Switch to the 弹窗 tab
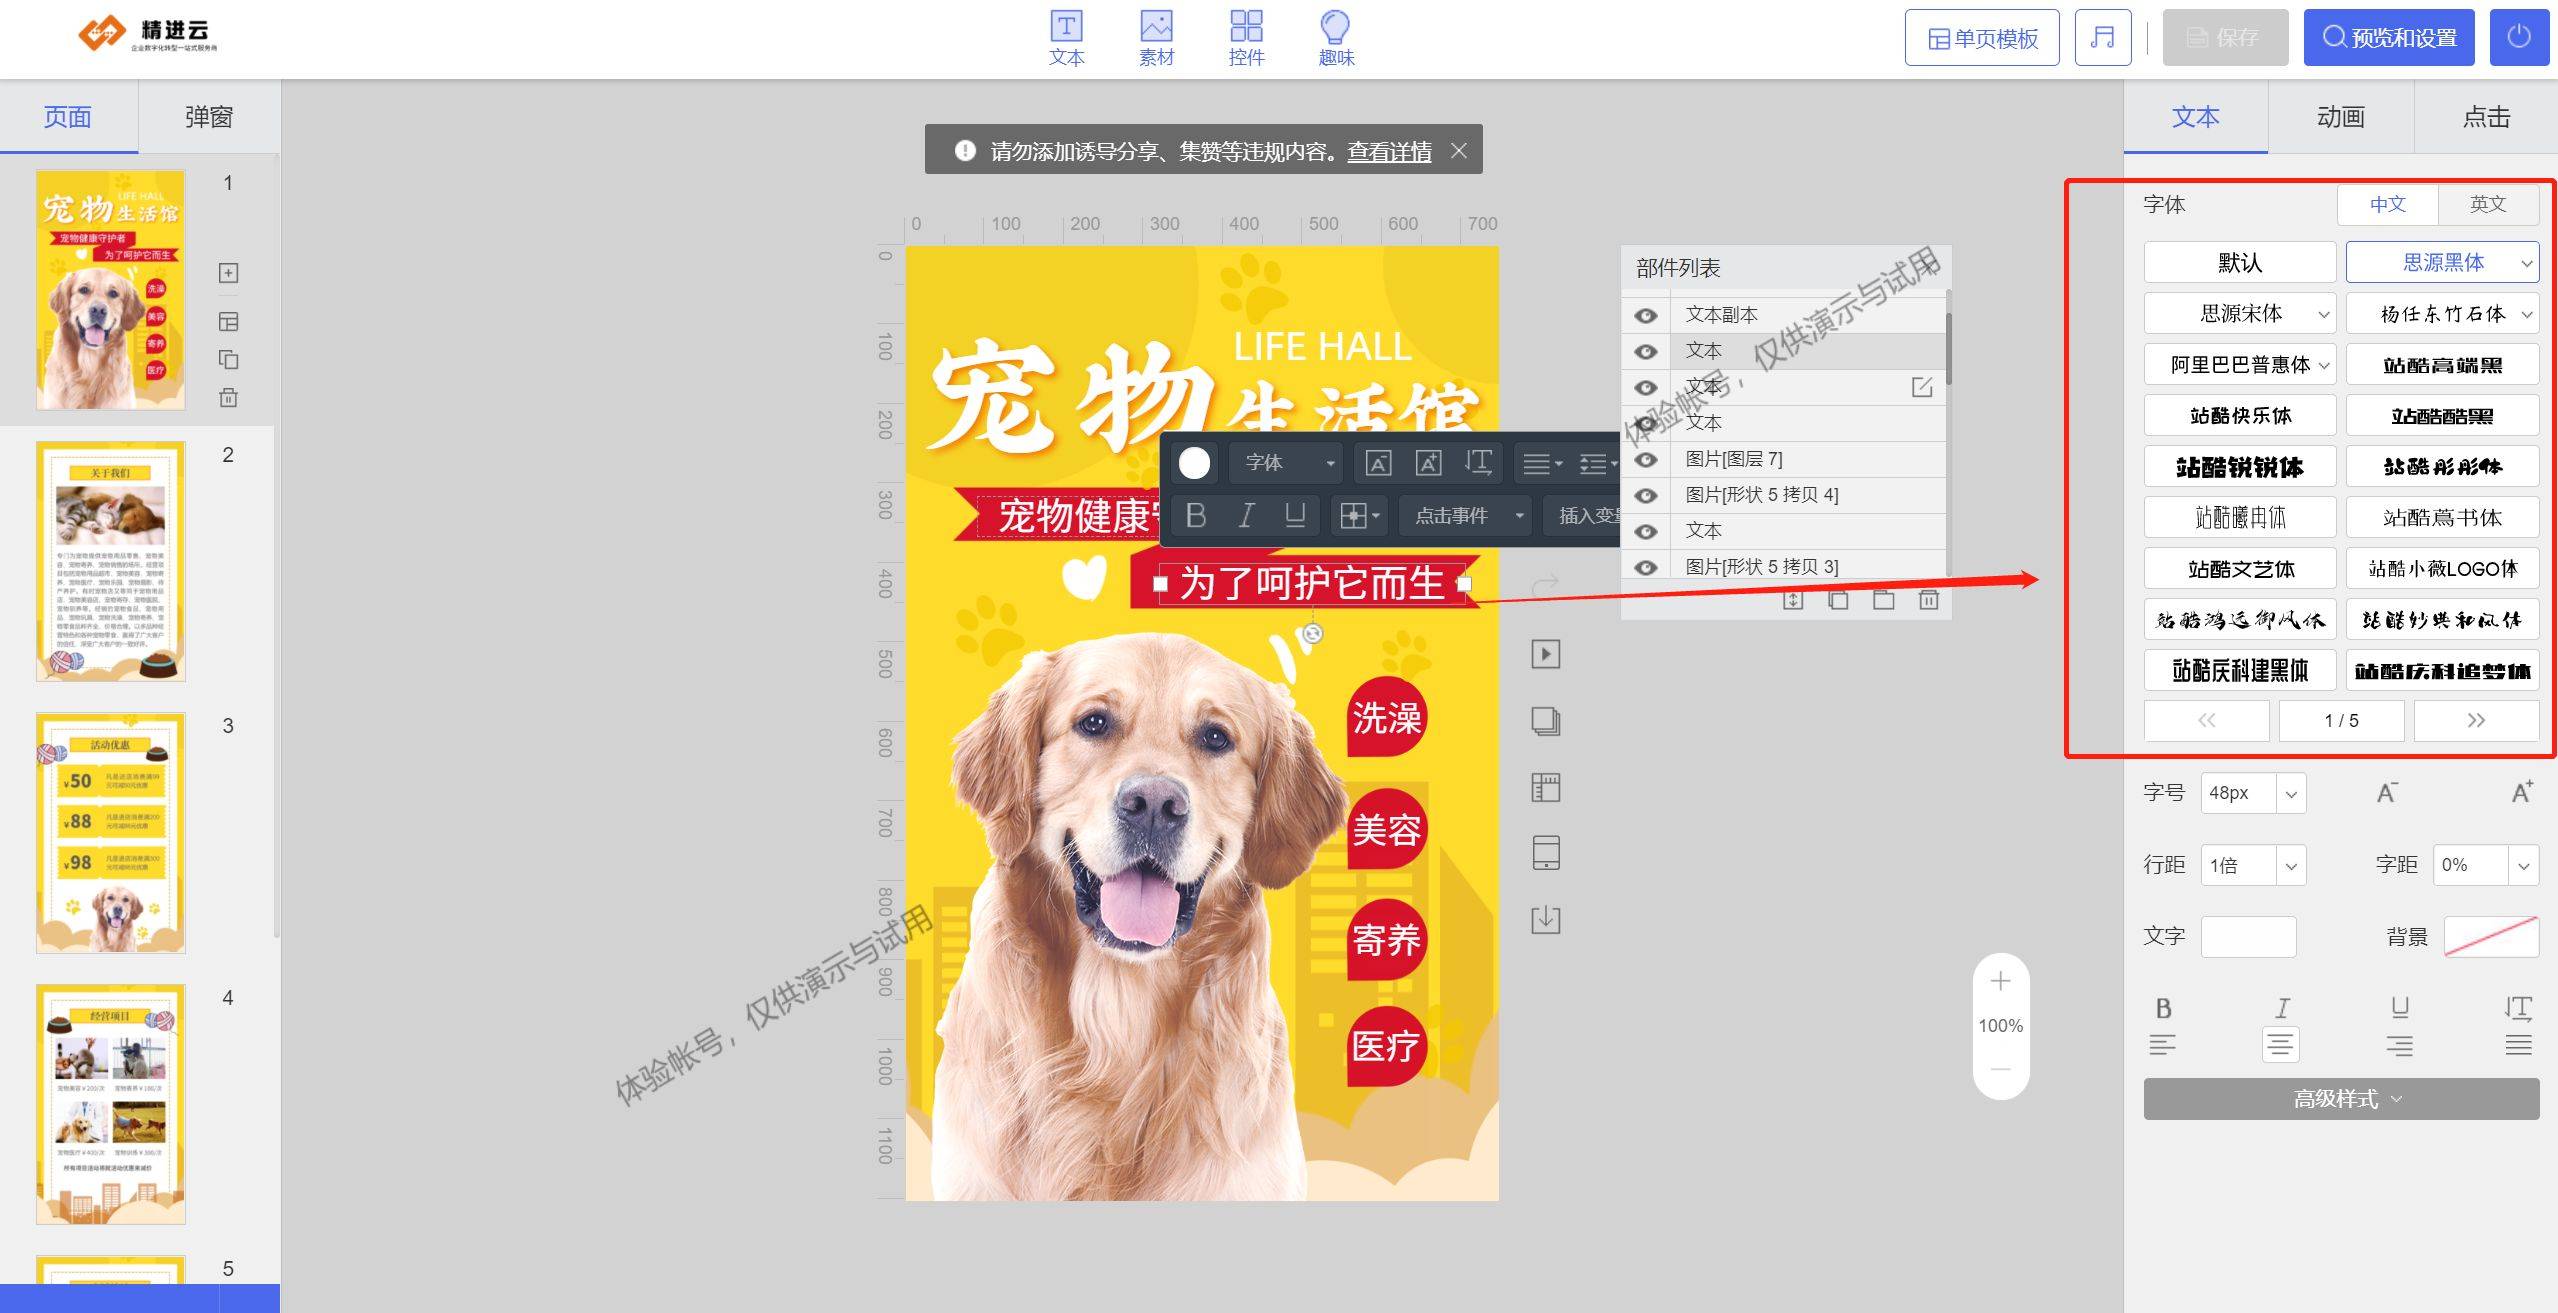Viewport: 2558px width, 1313px height. tap(209, 117)
